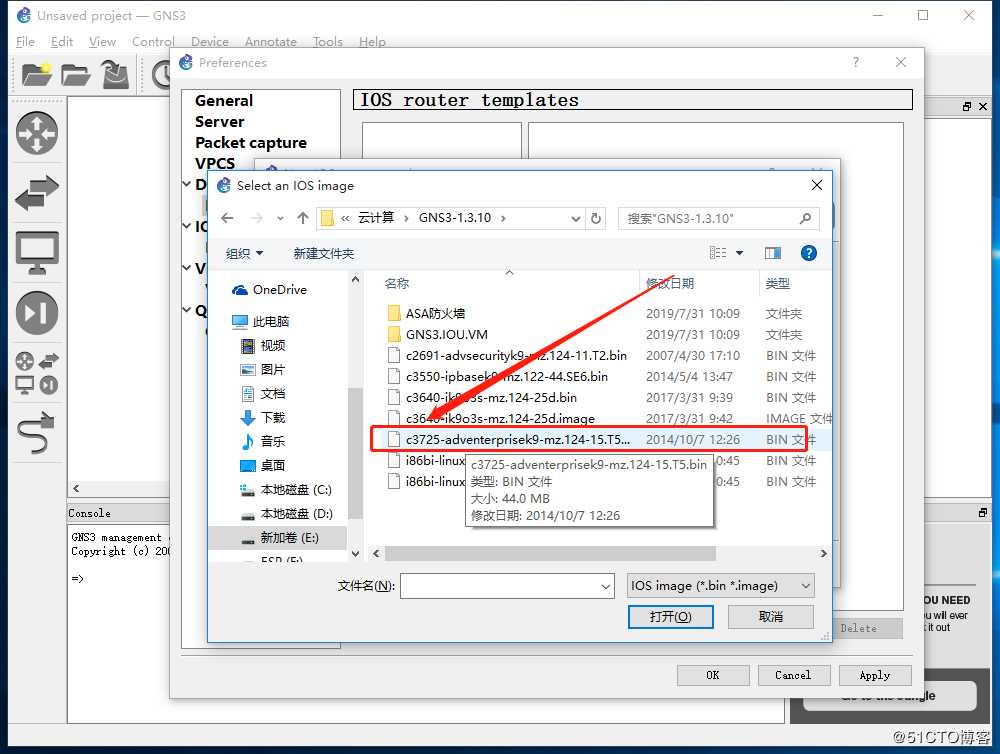Toggle the preview pane icon
The width and height of the screenshot is (1000, 754).
point(773,253)
